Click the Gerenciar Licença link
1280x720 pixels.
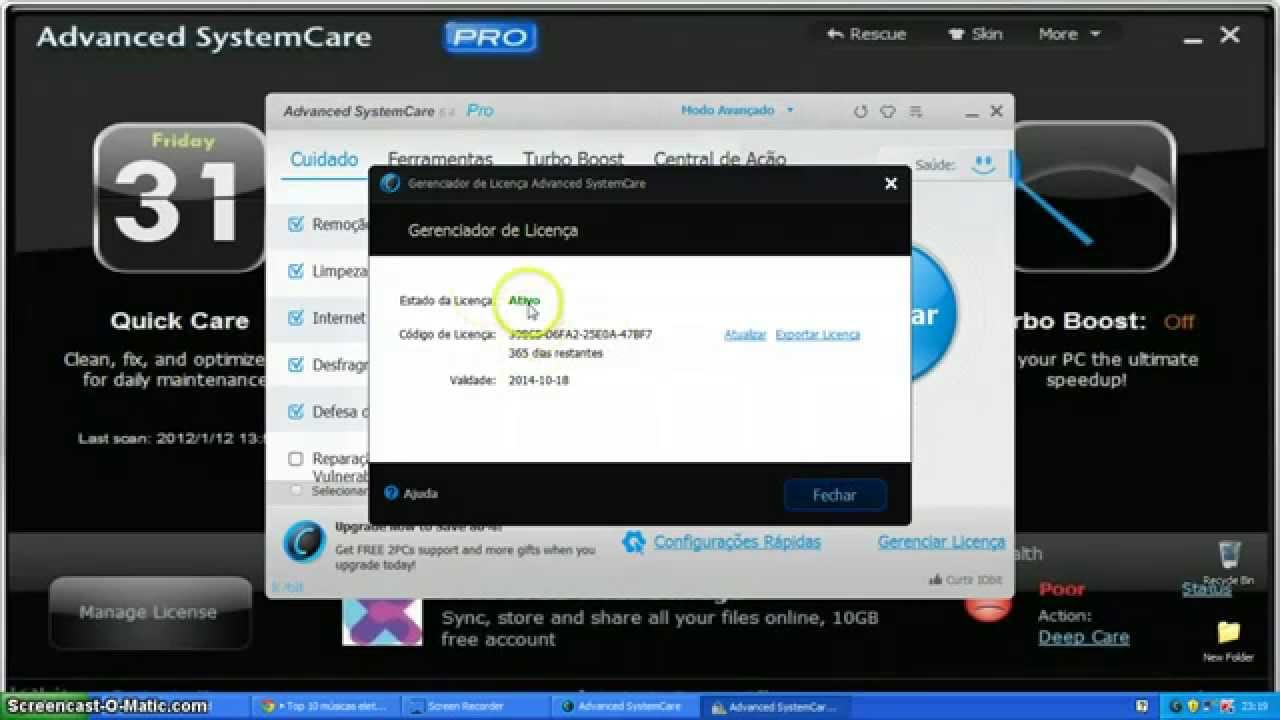tap(941, 542)
